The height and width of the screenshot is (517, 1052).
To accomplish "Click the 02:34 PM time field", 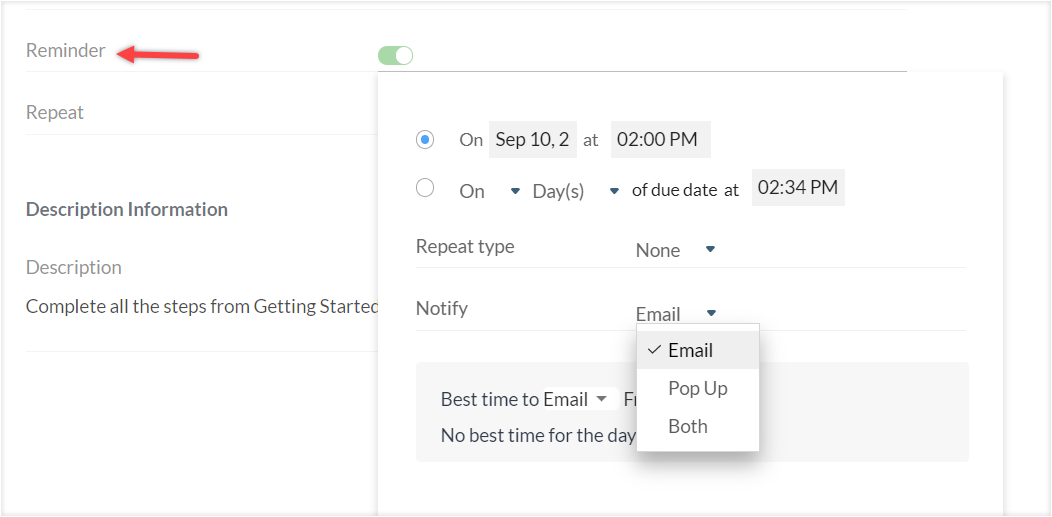I will click(x=797, y=188).
